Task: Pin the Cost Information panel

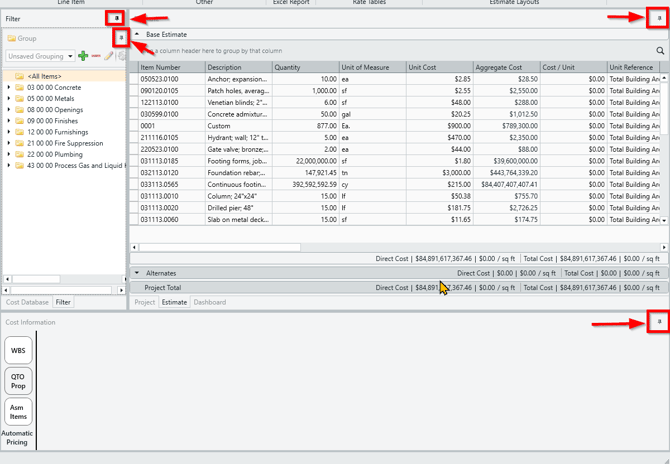Action: point(659,322)
